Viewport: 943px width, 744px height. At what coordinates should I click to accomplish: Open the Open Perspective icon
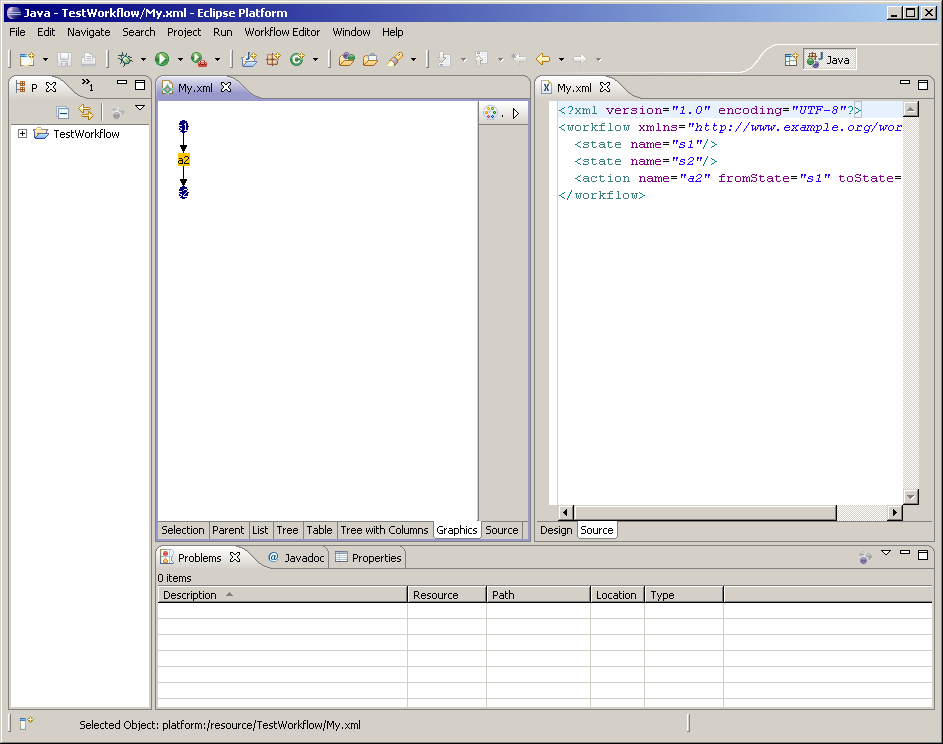point(791,60)
